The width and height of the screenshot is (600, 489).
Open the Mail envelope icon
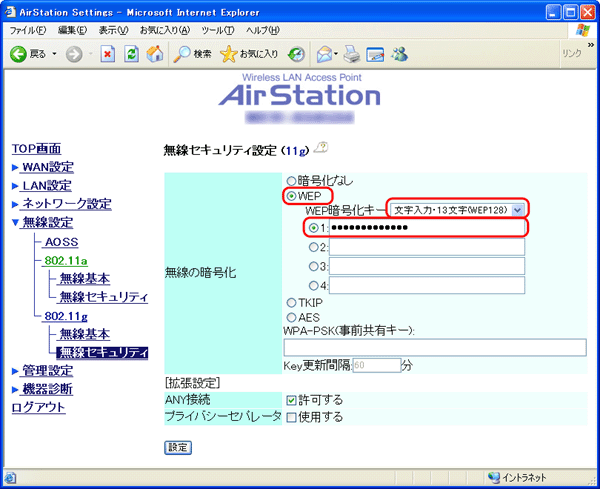[x=324, y=54]
